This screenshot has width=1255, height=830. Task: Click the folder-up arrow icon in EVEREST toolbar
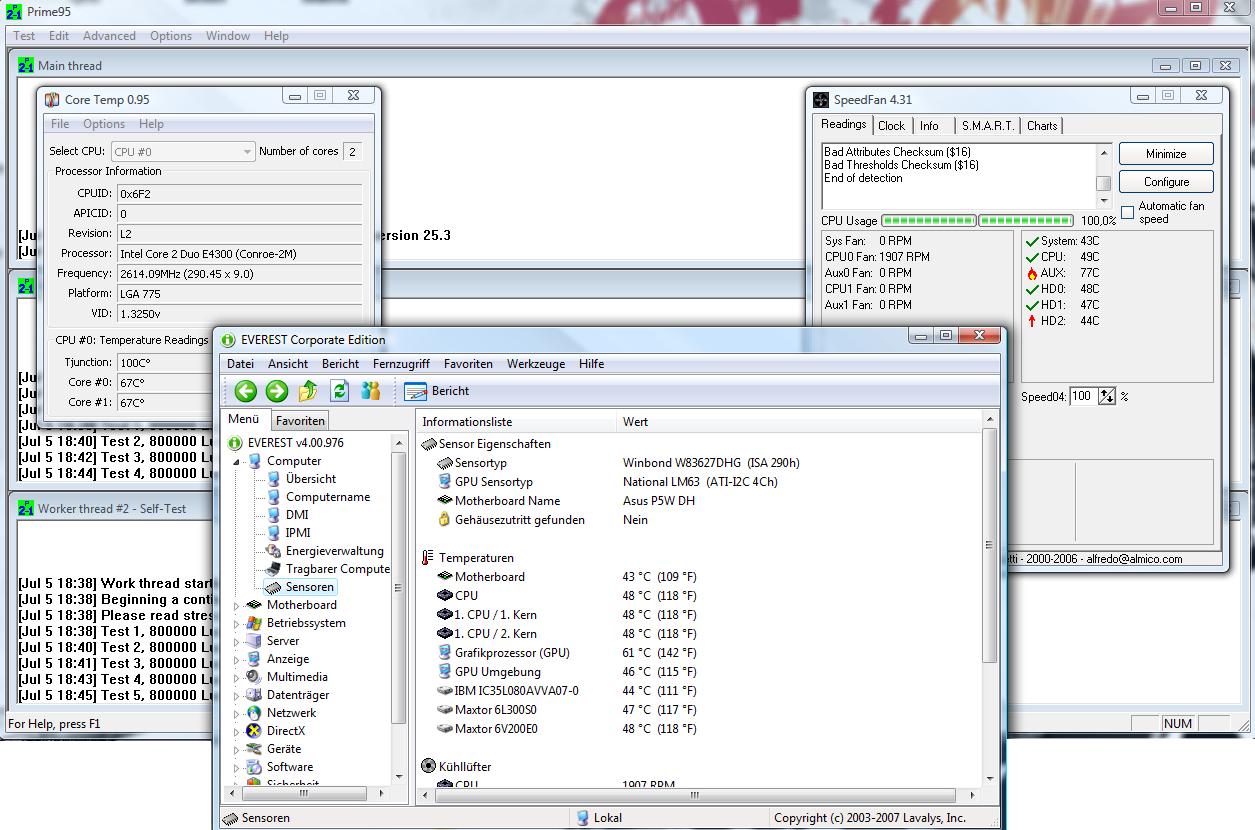(308, 391)
